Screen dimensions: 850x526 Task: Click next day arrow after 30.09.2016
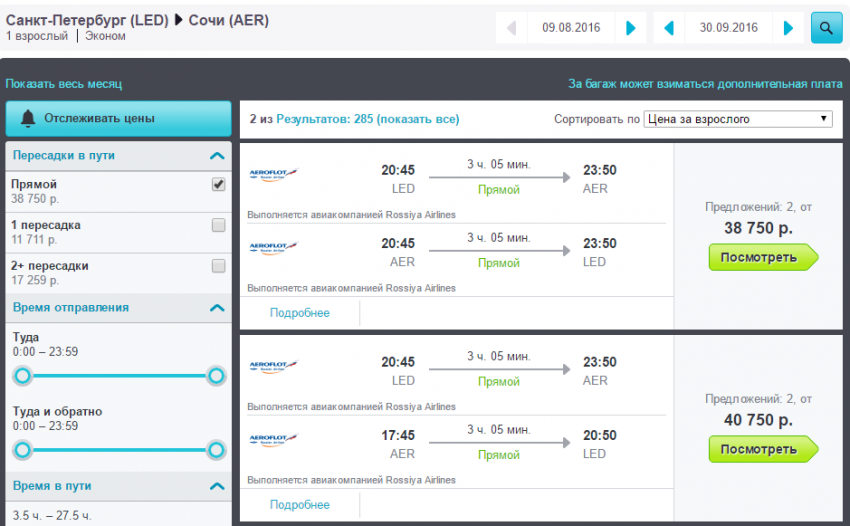[788, 28]
